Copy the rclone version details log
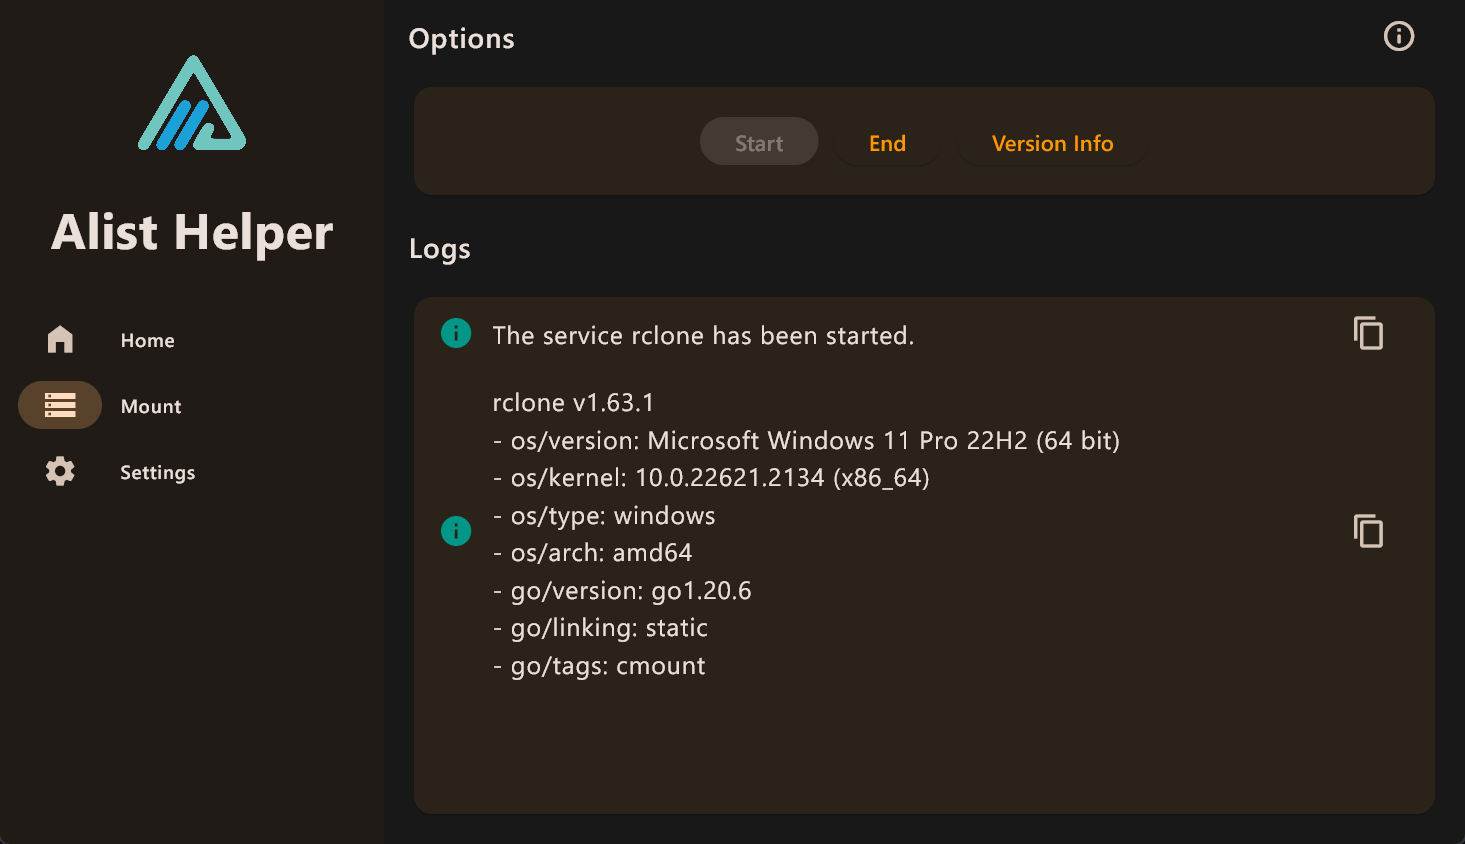This screenshot has height=844, width=1465. click(x=1368, y=530)
